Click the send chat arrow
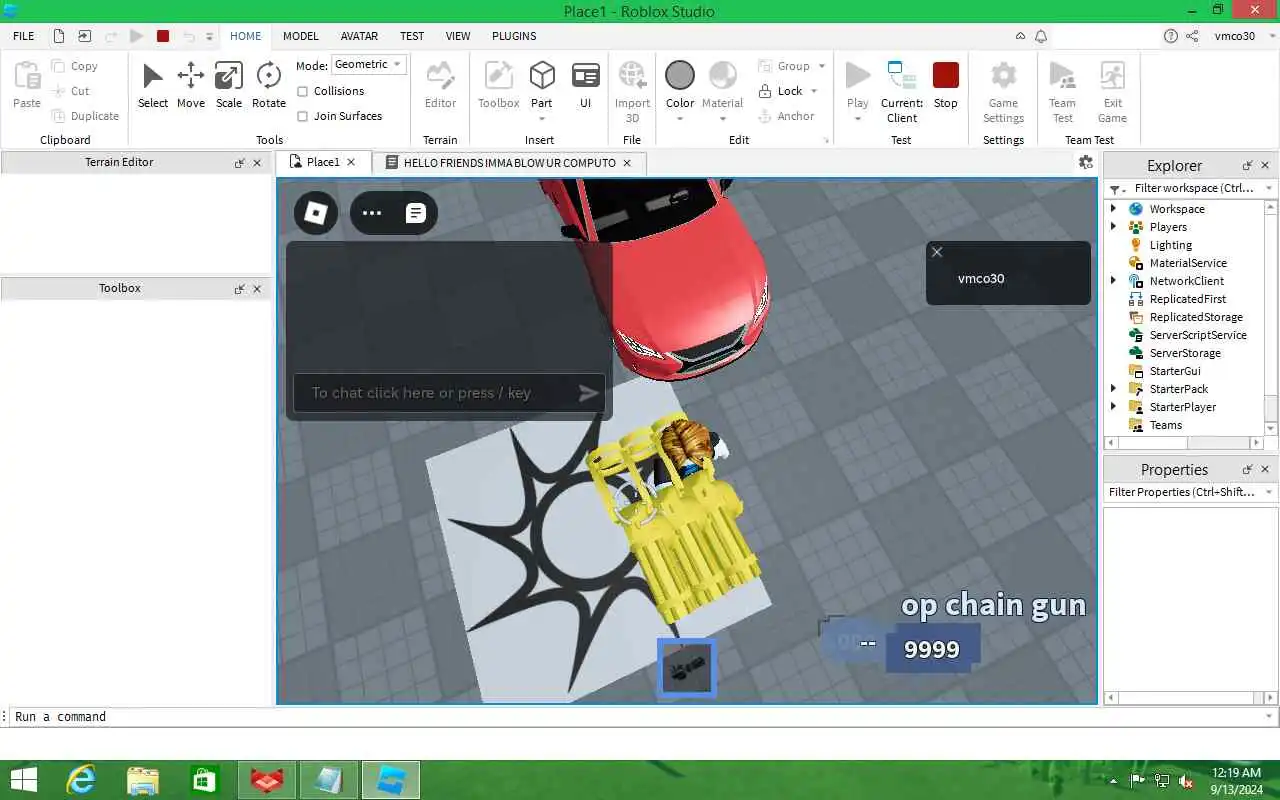The image size is (1280, 800). pyautogui.click(x=588, y=393)
